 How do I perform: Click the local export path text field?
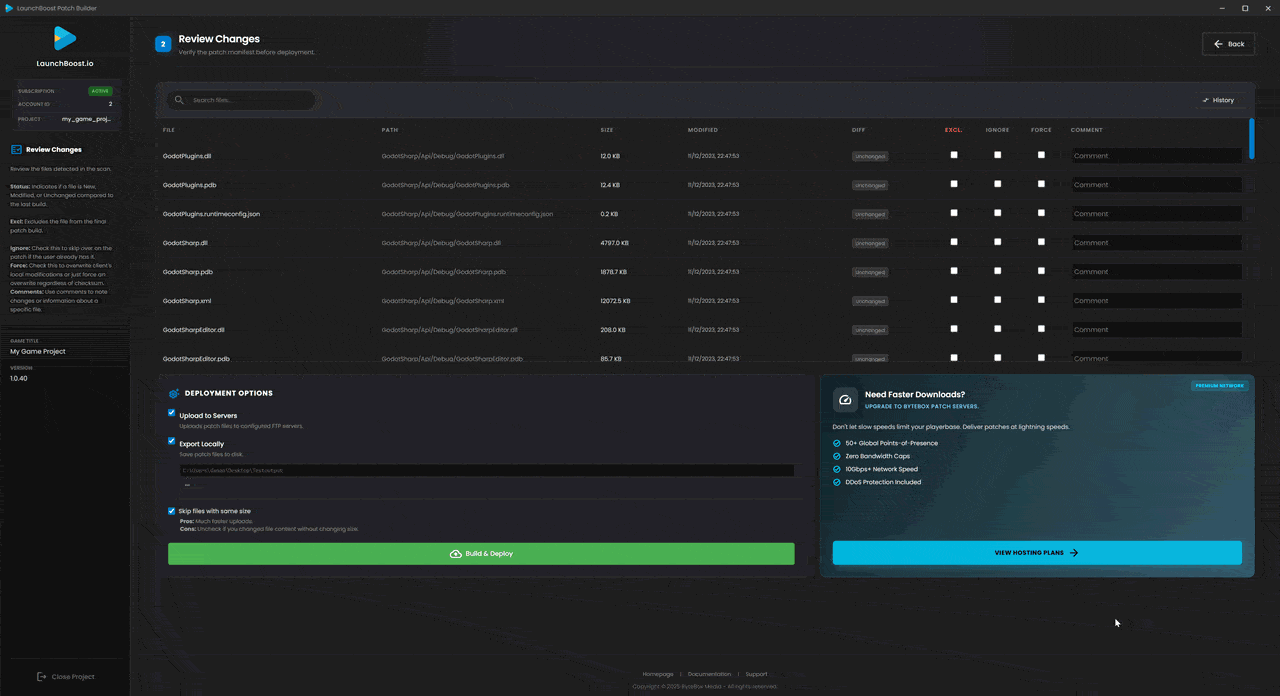[487, 470]
